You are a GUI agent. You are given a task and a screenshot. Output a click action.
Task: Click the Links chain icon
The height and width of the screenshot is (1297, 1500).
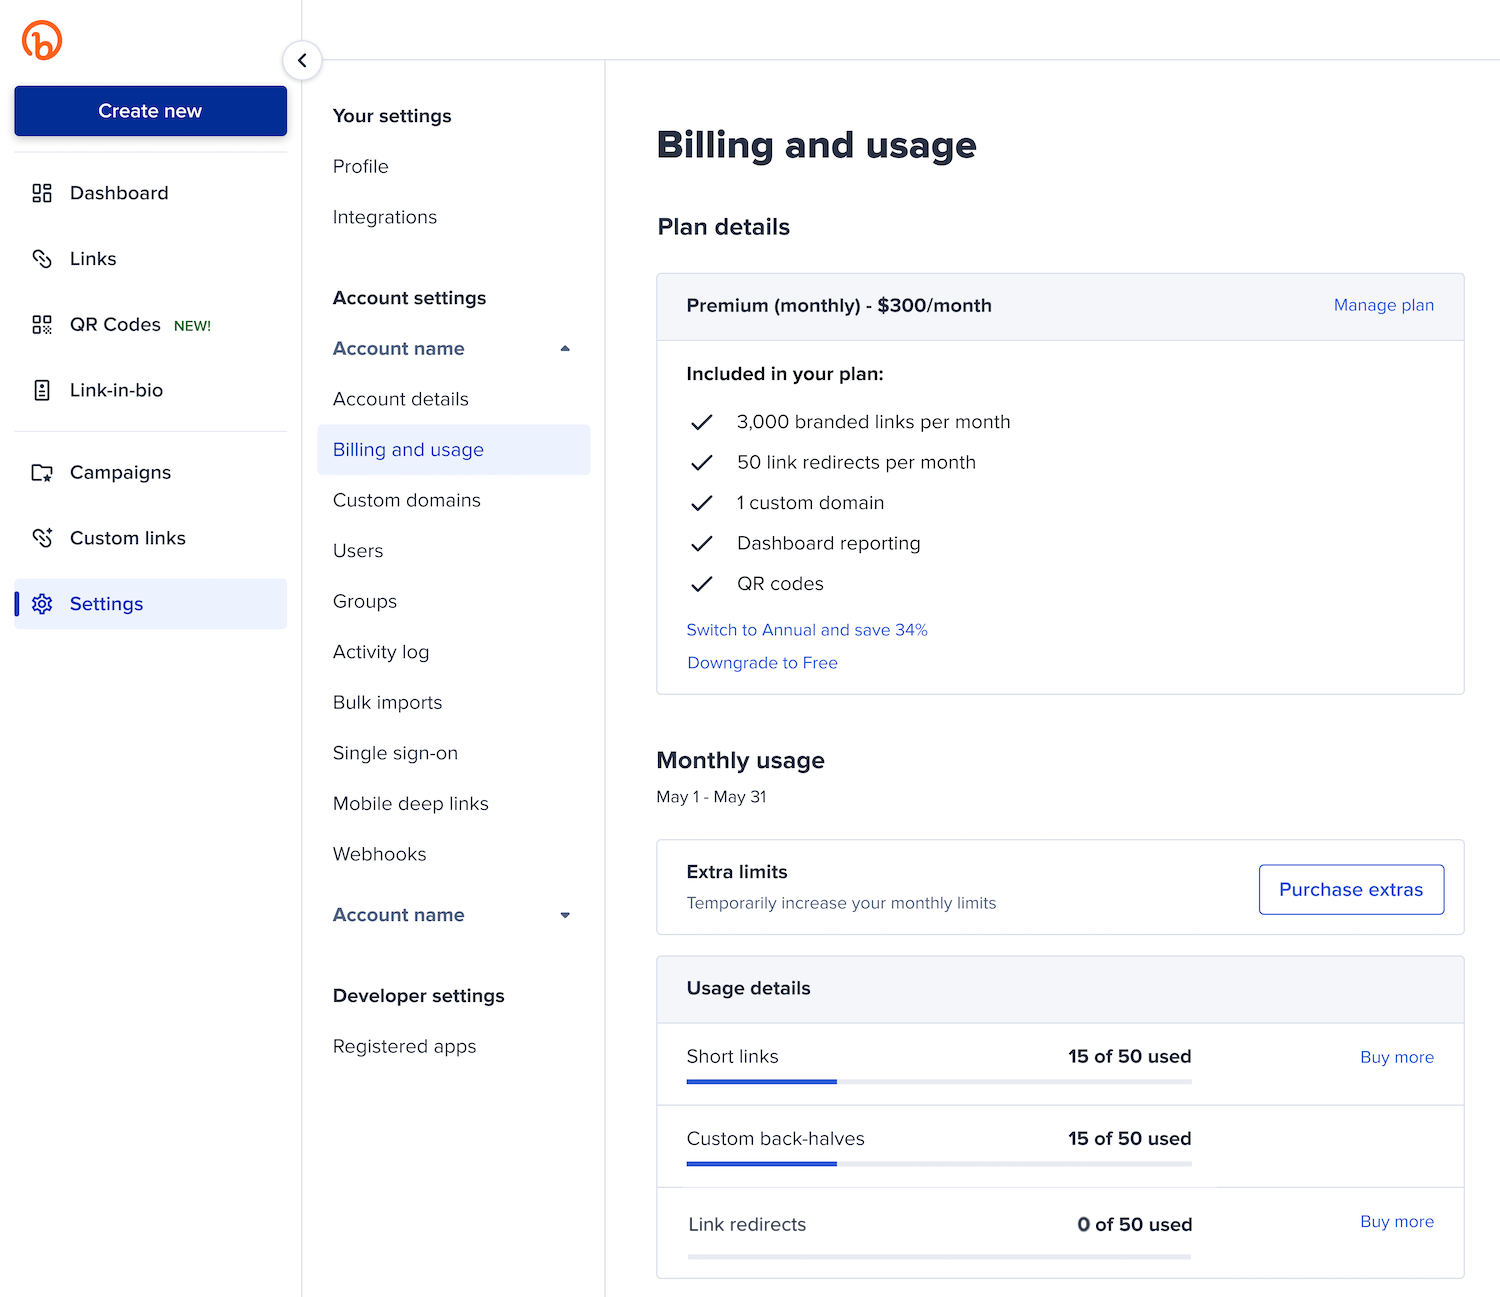[x=42, y=259]
